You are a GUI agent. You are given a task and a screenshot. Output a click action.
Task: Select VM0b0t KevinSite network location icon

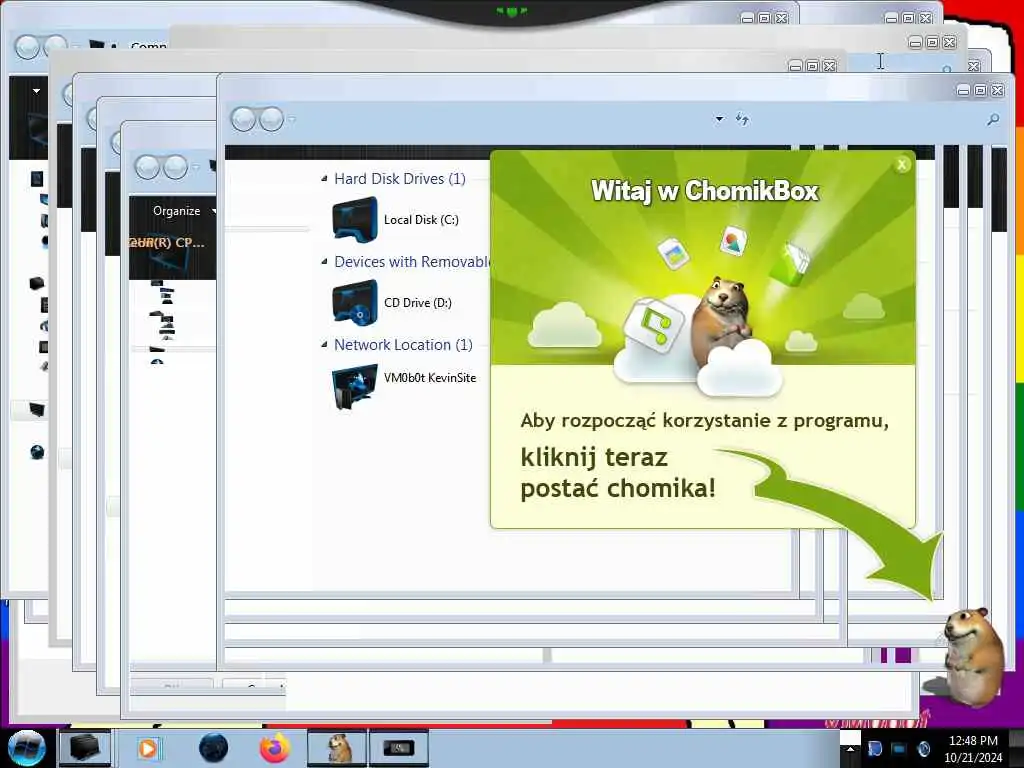(x=355, y=386)
